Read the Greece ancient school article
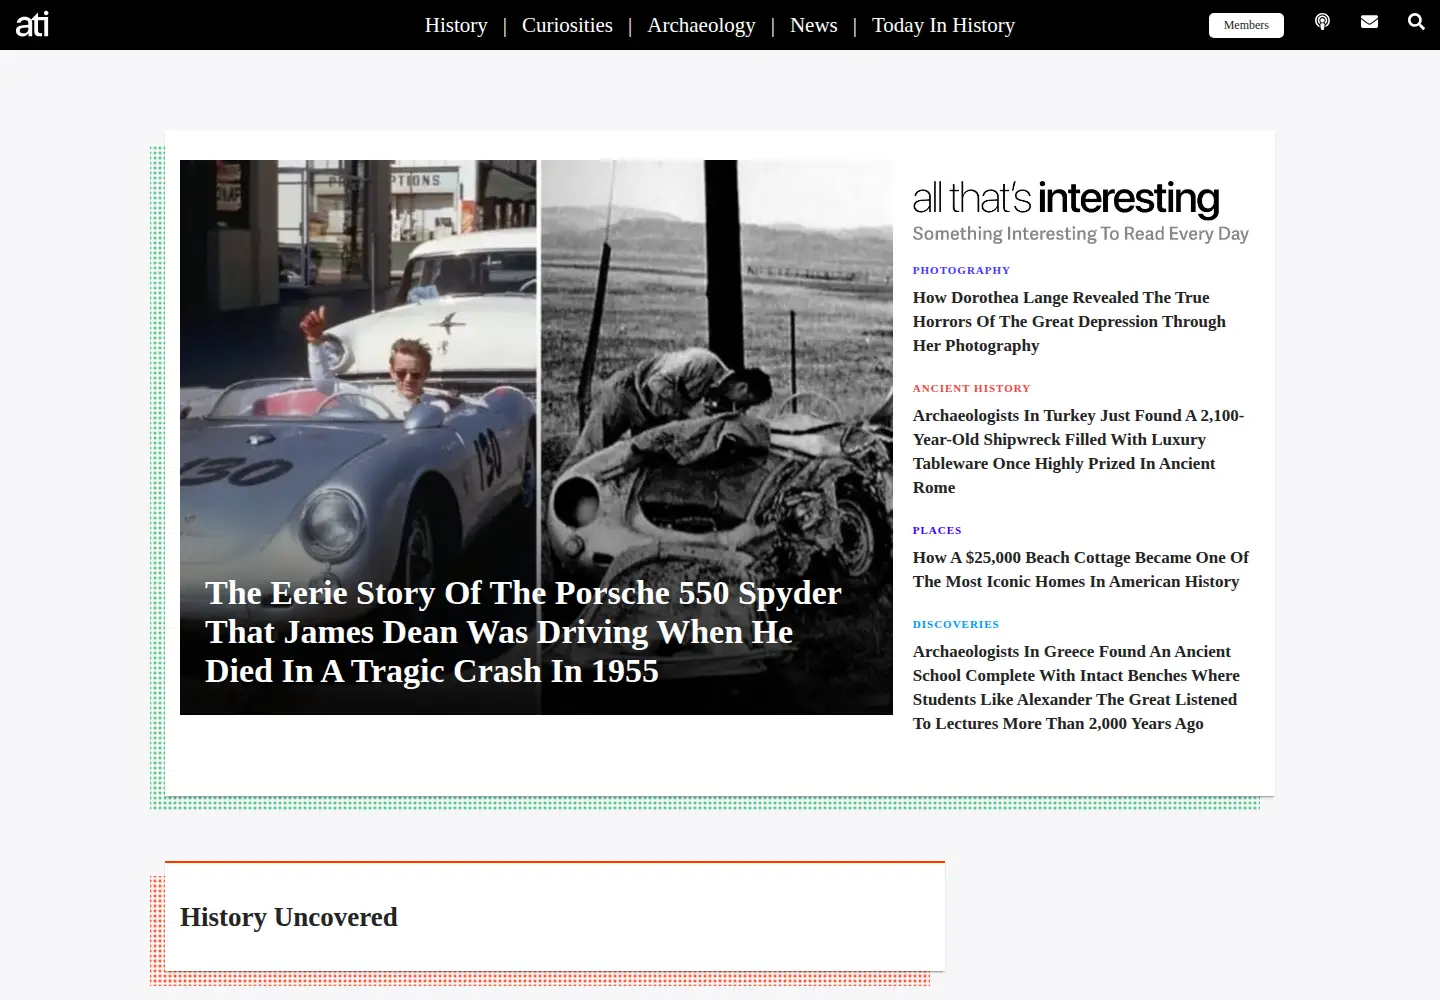 click(1076, 687)
